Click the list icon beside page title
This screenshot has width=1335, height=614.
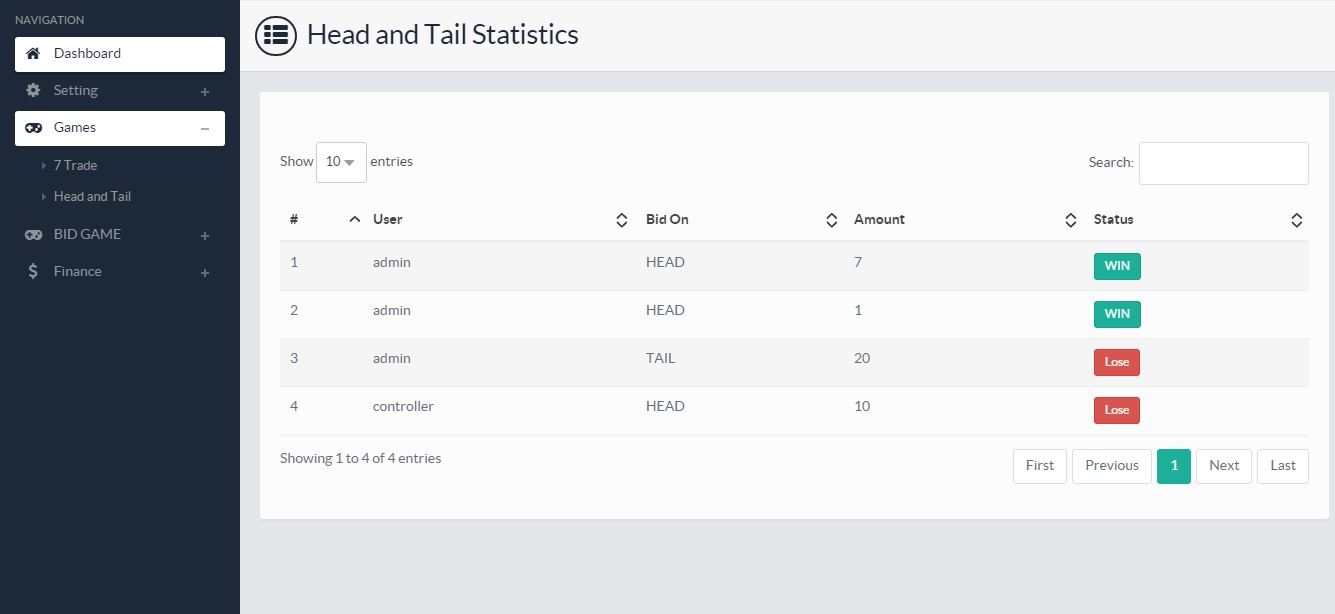pyautogui.click(x=276, y=35)
